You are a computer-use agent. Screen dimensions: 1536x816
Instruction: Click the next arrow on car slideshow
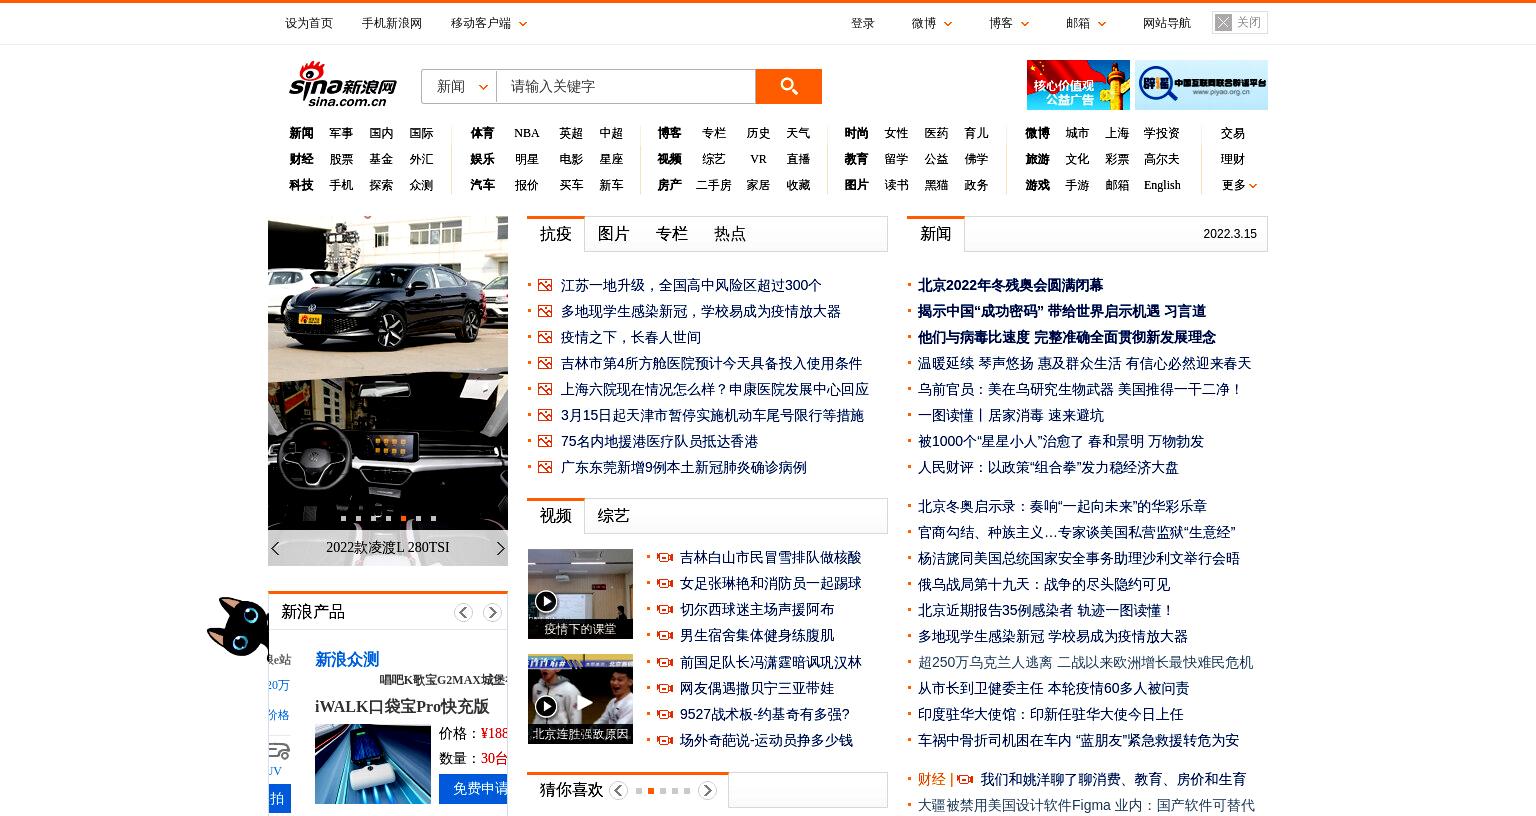(x=501, y=548)
